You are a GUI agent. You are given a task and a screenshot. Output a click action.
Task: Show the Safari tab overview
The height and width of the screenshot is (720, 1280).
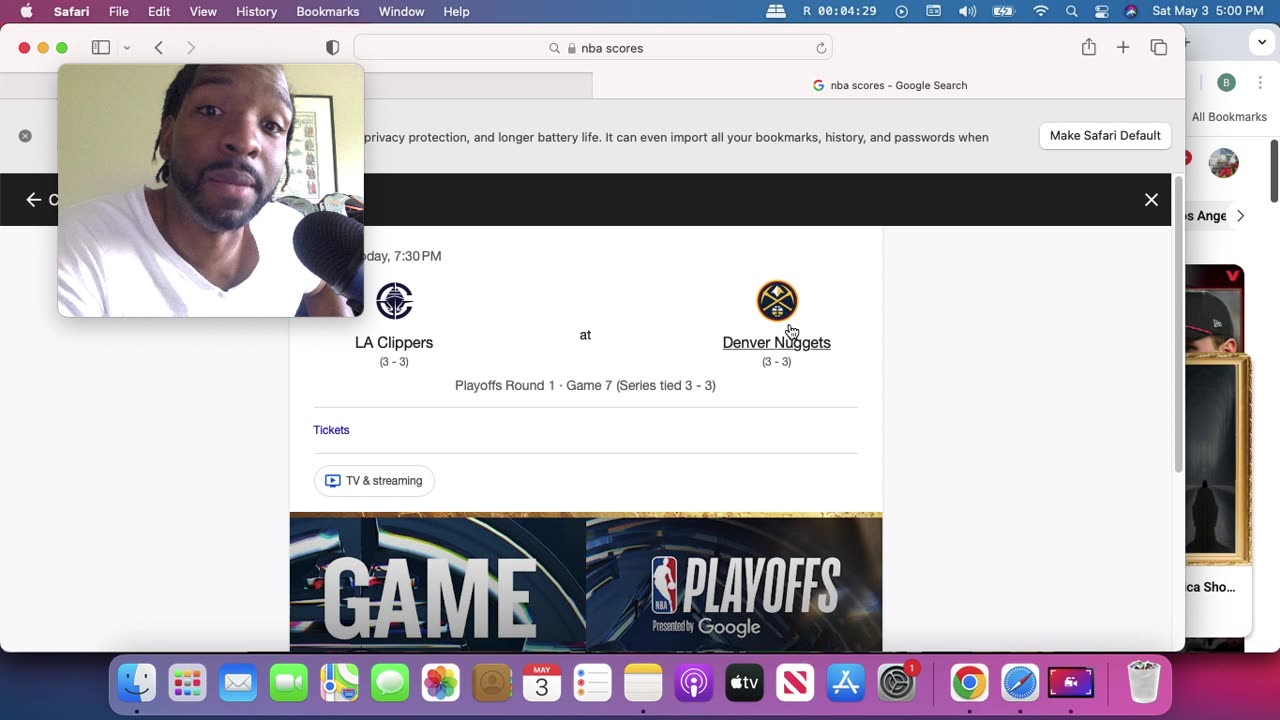coord(1159,48)
